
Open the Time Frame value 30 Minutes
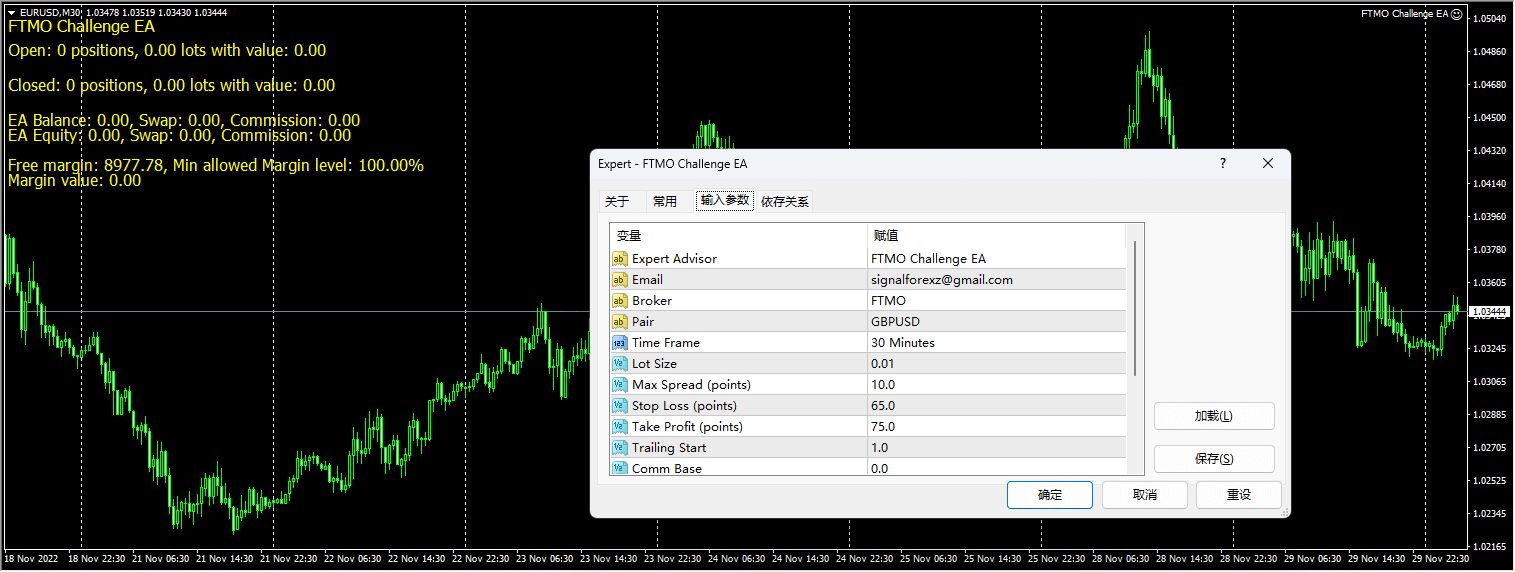click(995, 343)
